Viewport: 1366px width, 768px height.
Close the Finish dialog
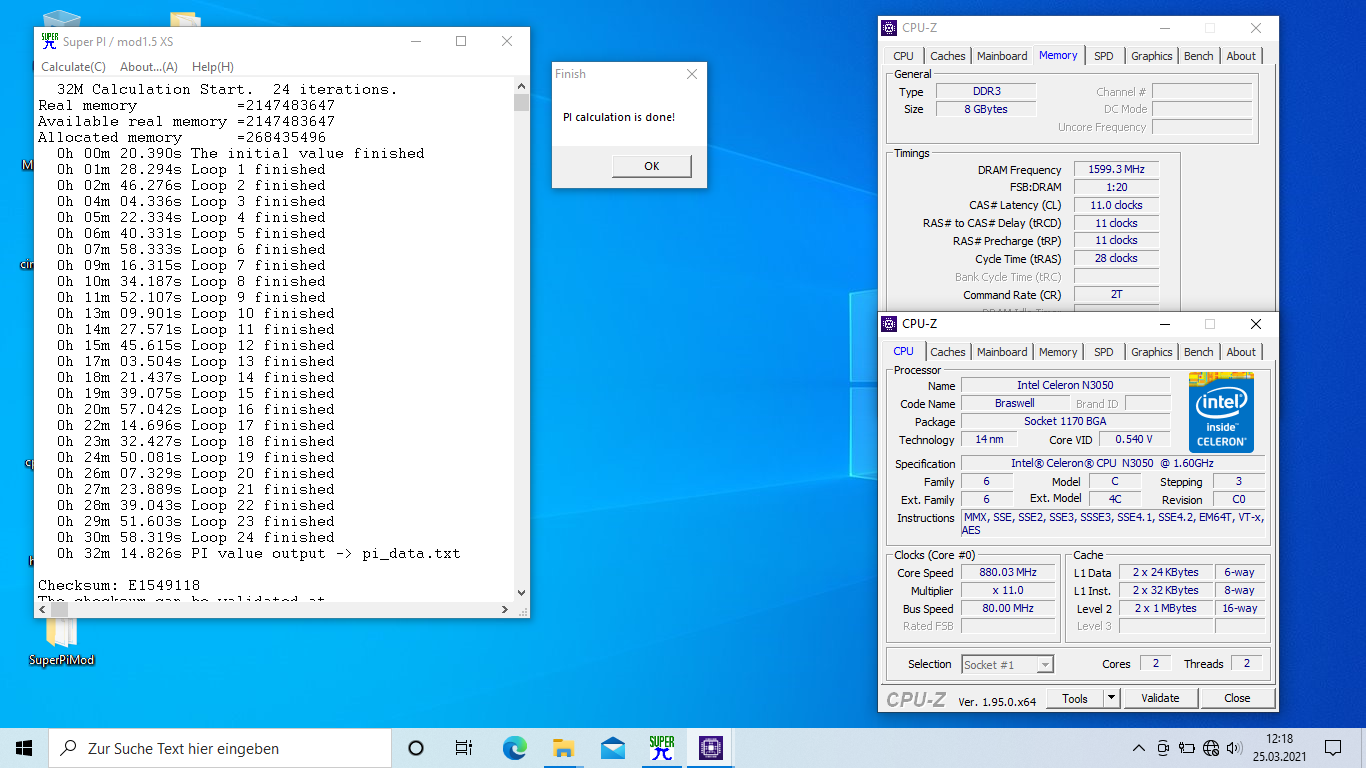pyautogui.click(x=692, y=74)
